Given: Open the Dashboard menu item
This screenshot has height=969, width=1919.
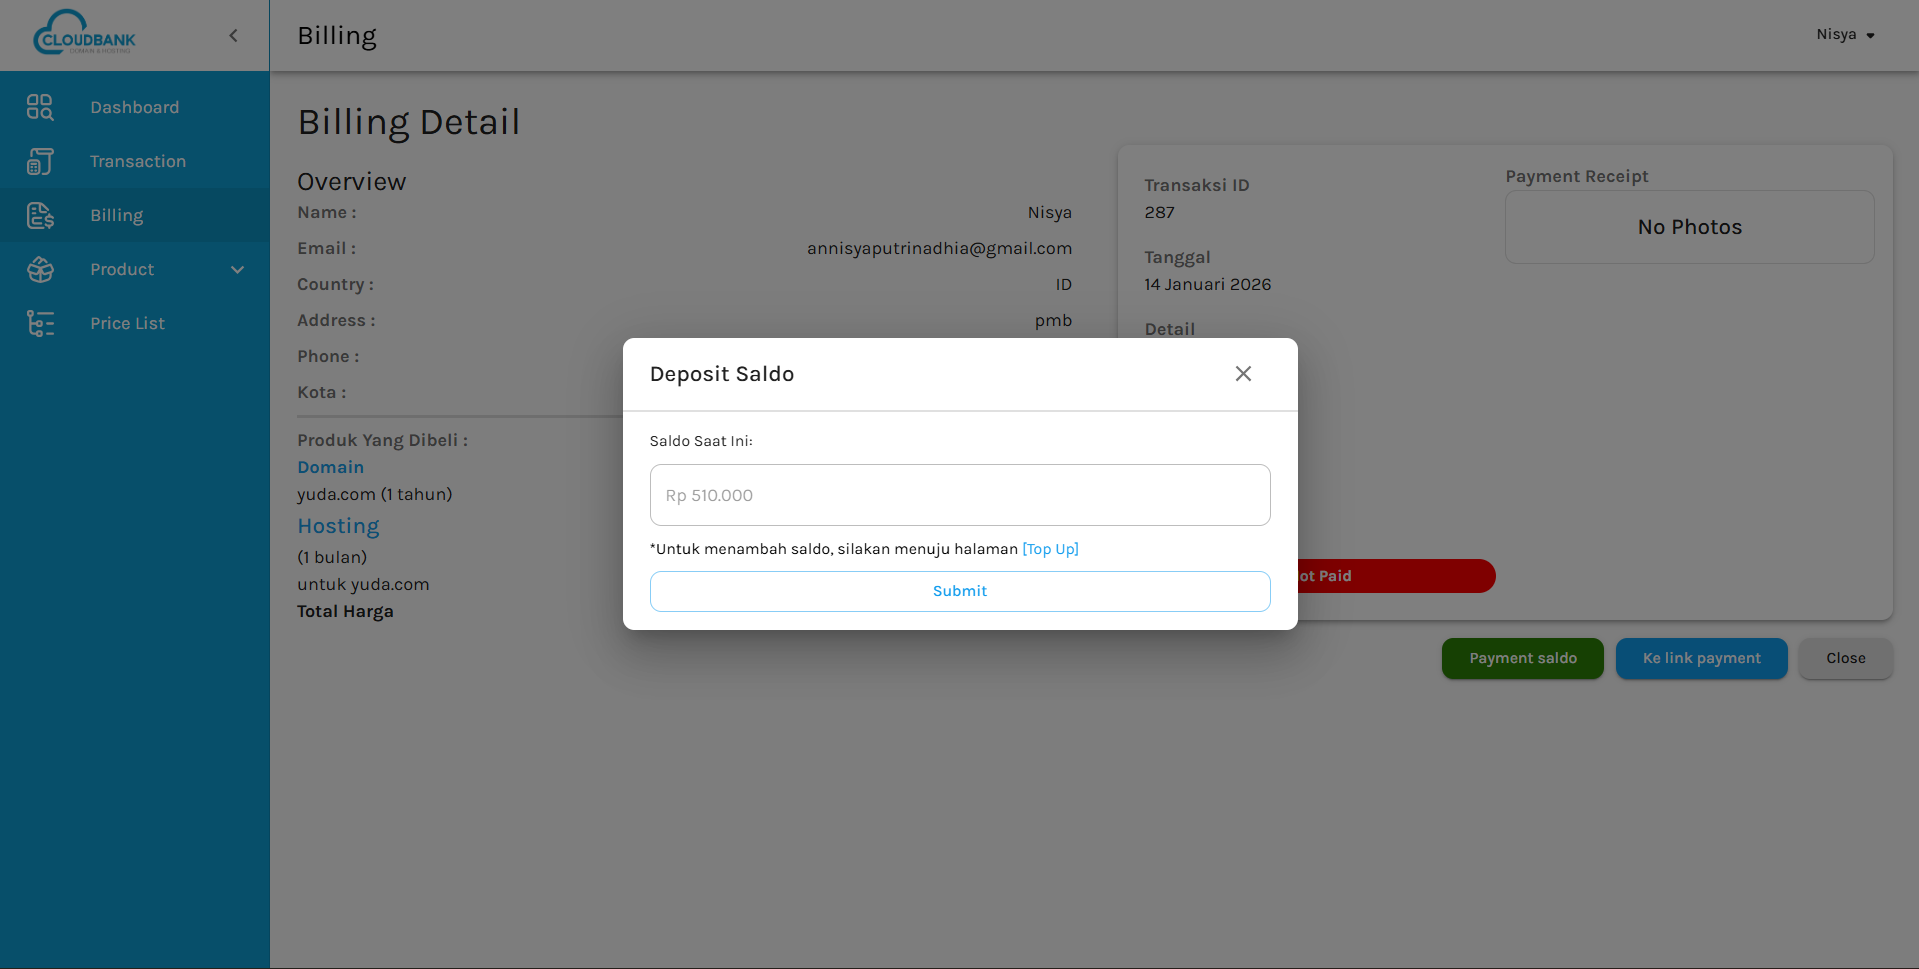Looking at the screenshot, I should (134, 107).
